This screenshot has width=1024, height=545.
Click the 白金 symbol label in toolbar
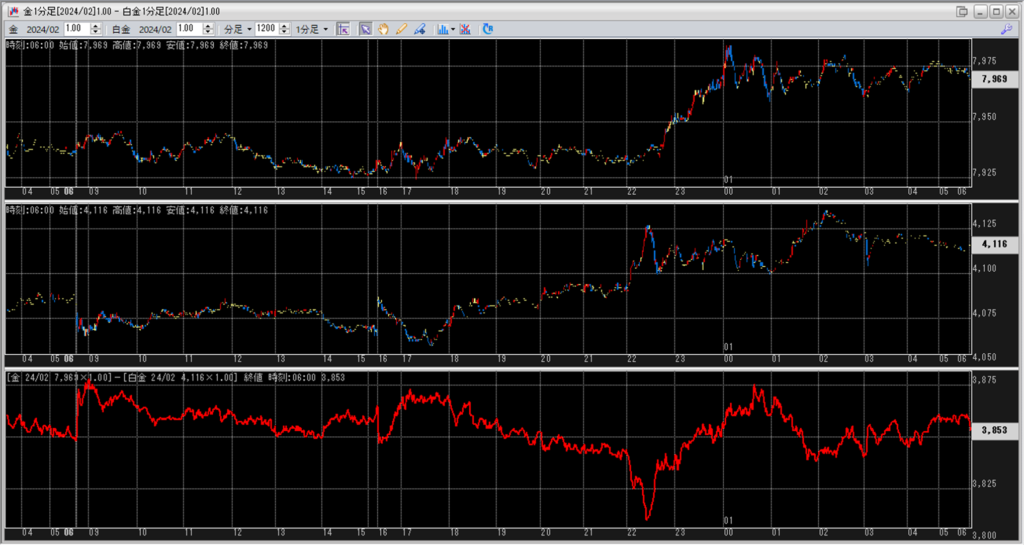click(120, 29)
